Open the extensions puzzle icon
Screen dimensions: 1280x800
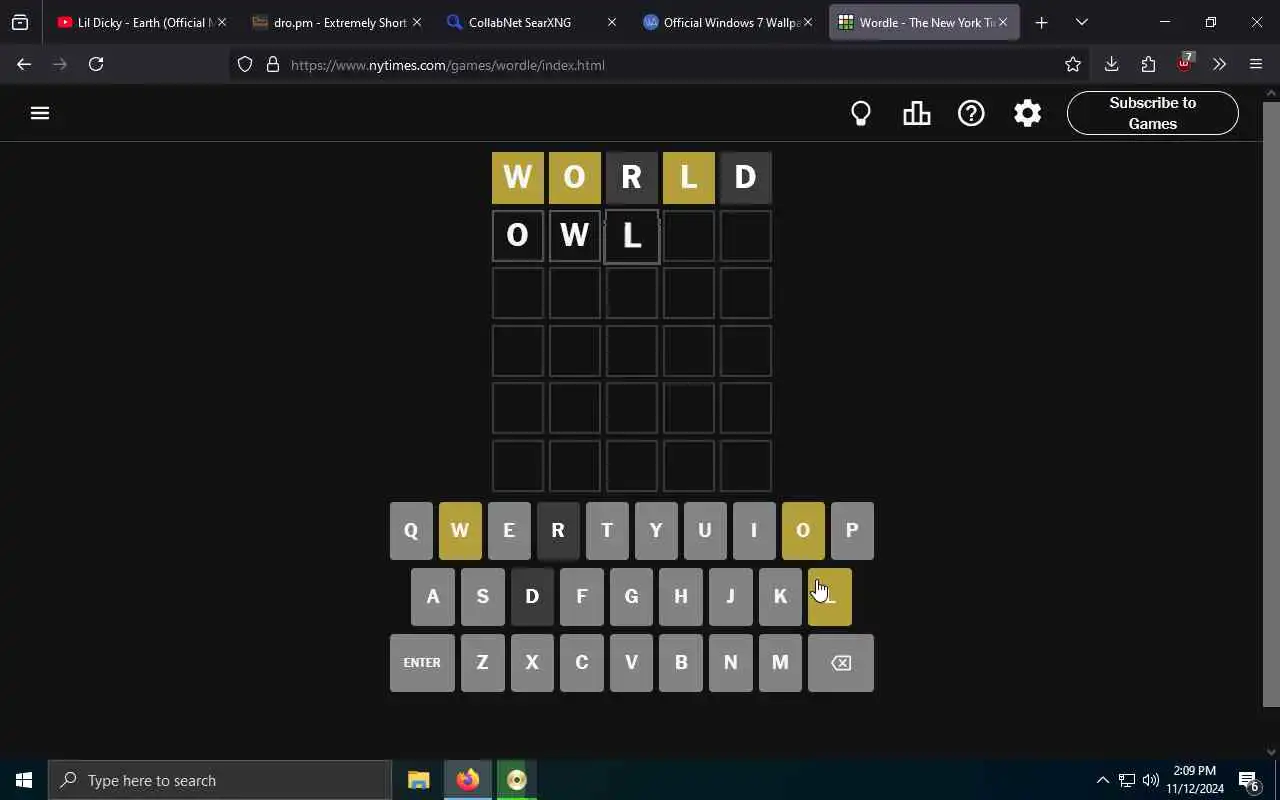tap(1148, 65)
